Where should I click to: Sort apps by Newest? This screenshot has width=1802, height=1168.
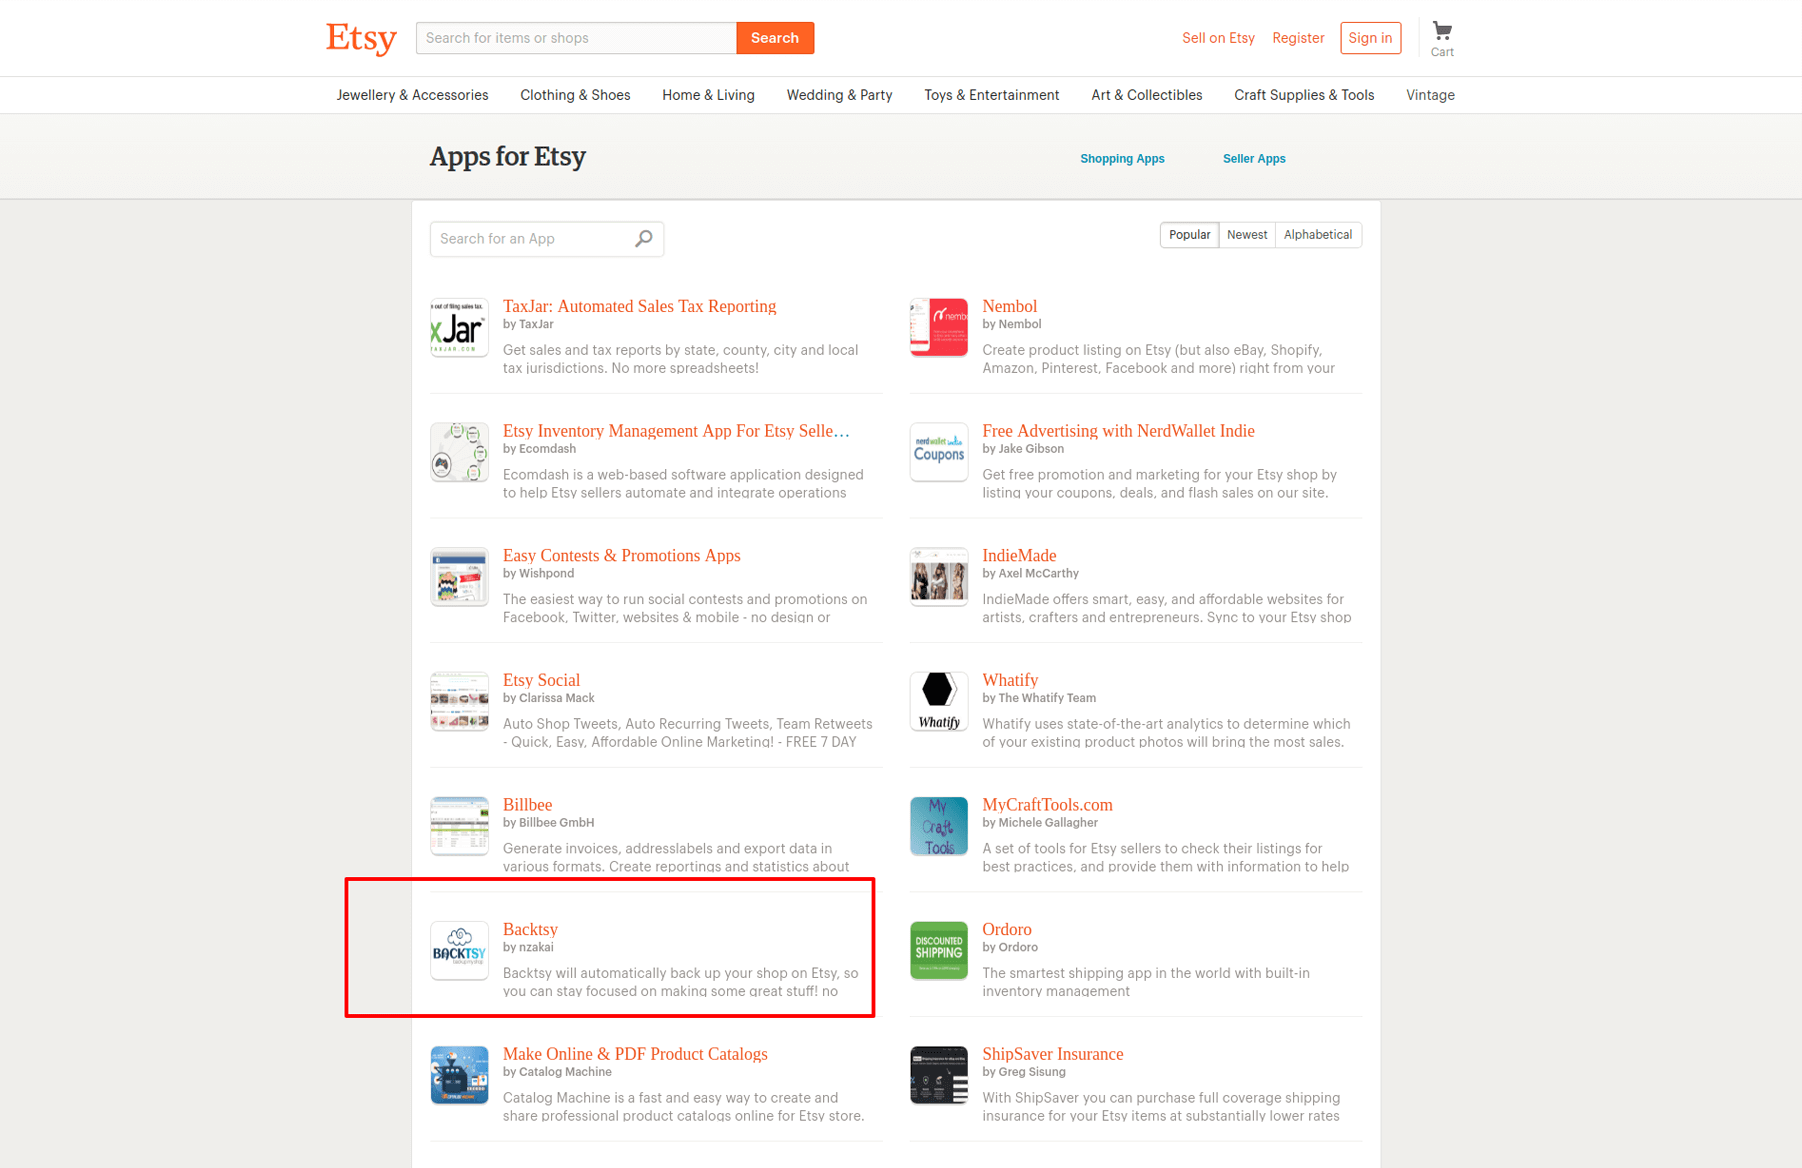[1247, 235]
